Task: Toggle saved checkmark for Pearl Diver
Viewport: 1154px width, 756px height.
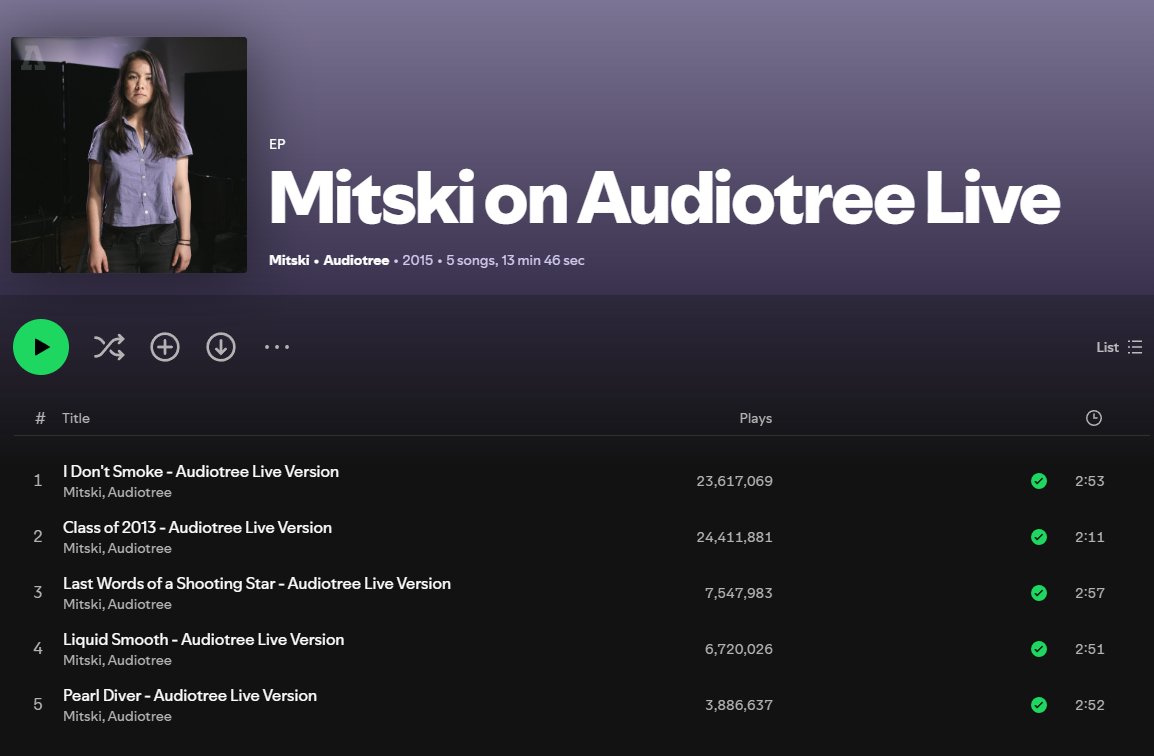Action: [1038, 704]
